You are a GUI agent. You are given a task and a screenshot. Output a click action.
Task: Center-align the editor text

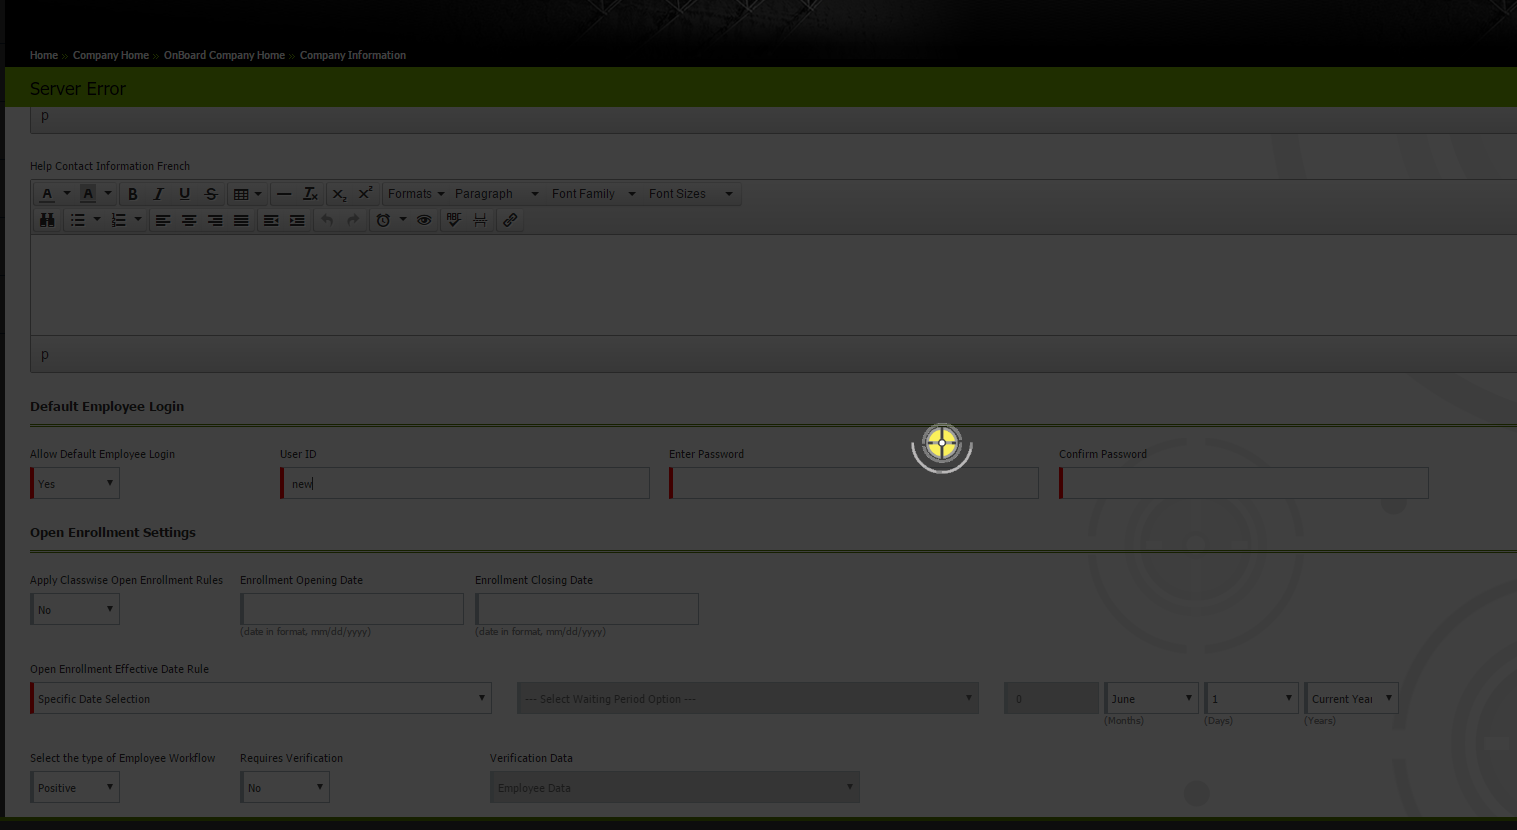coord(188,220)
